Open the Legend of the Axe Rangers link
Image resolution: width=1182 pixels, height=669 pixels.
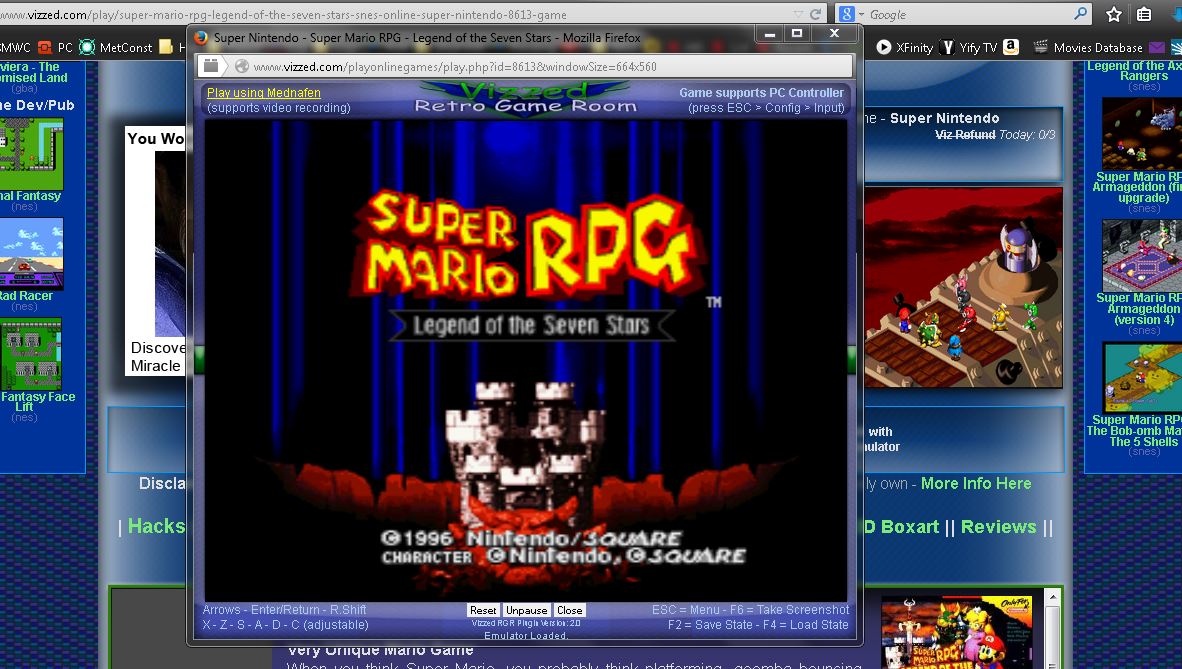click(x=1135, y=71)
